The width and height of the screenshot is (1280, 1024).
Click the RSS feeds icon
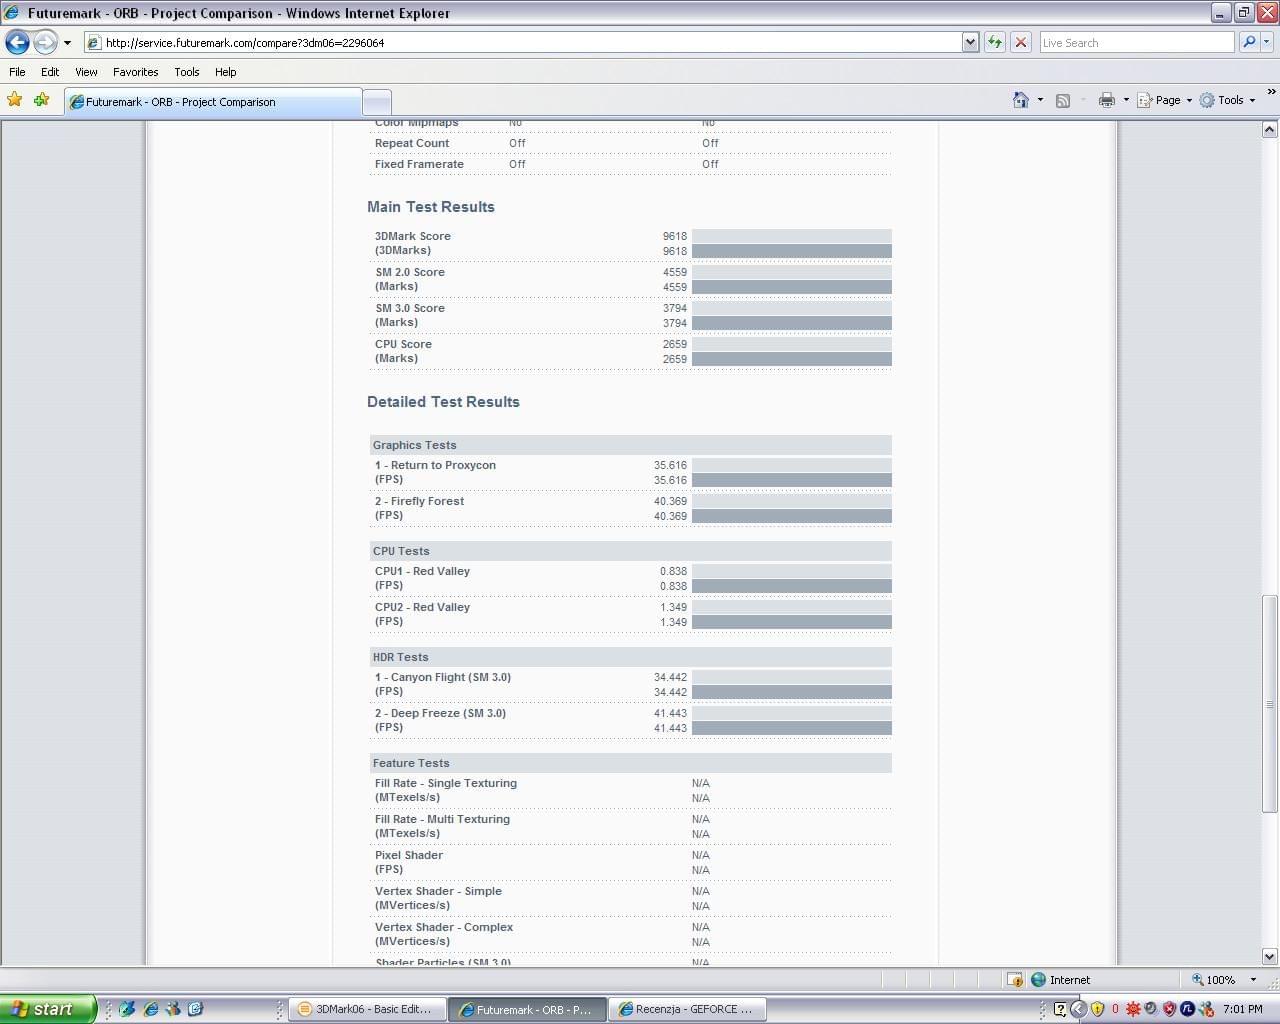1063,100
